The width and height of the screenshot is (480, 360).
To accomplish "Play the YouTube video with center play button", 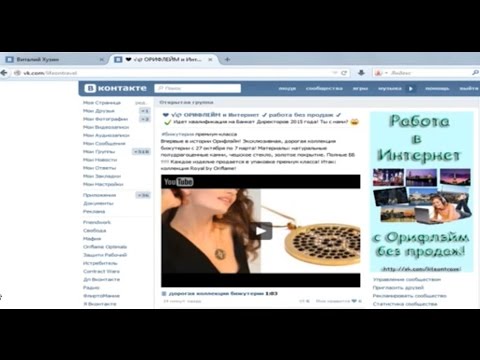I will tap(261, 231).
